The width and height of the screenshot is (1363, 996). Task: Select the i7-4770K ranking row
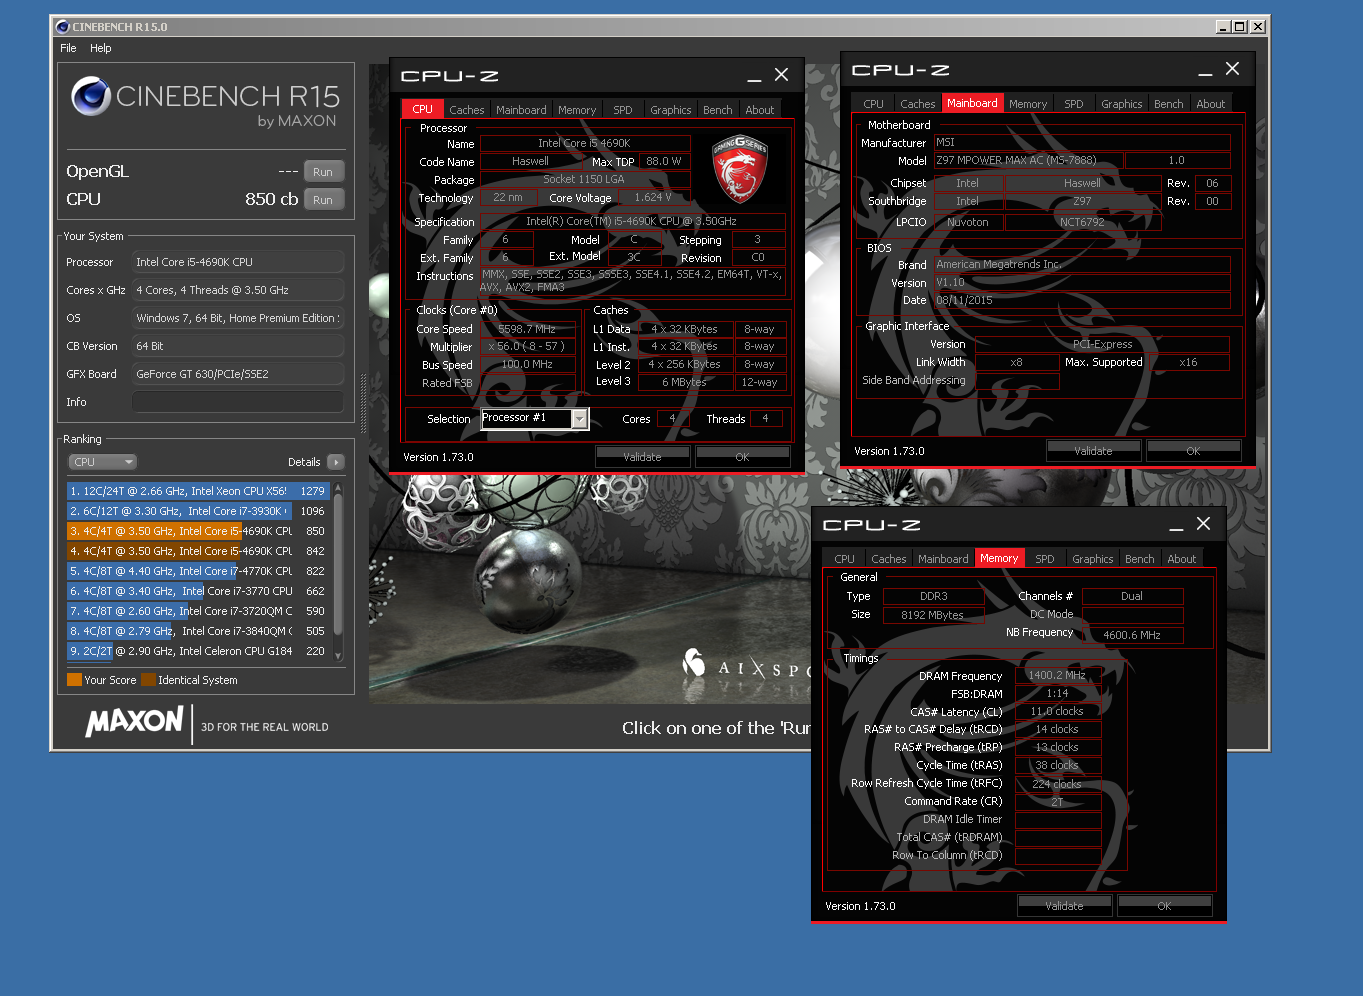pyautogui.click(x=198, y=571)
